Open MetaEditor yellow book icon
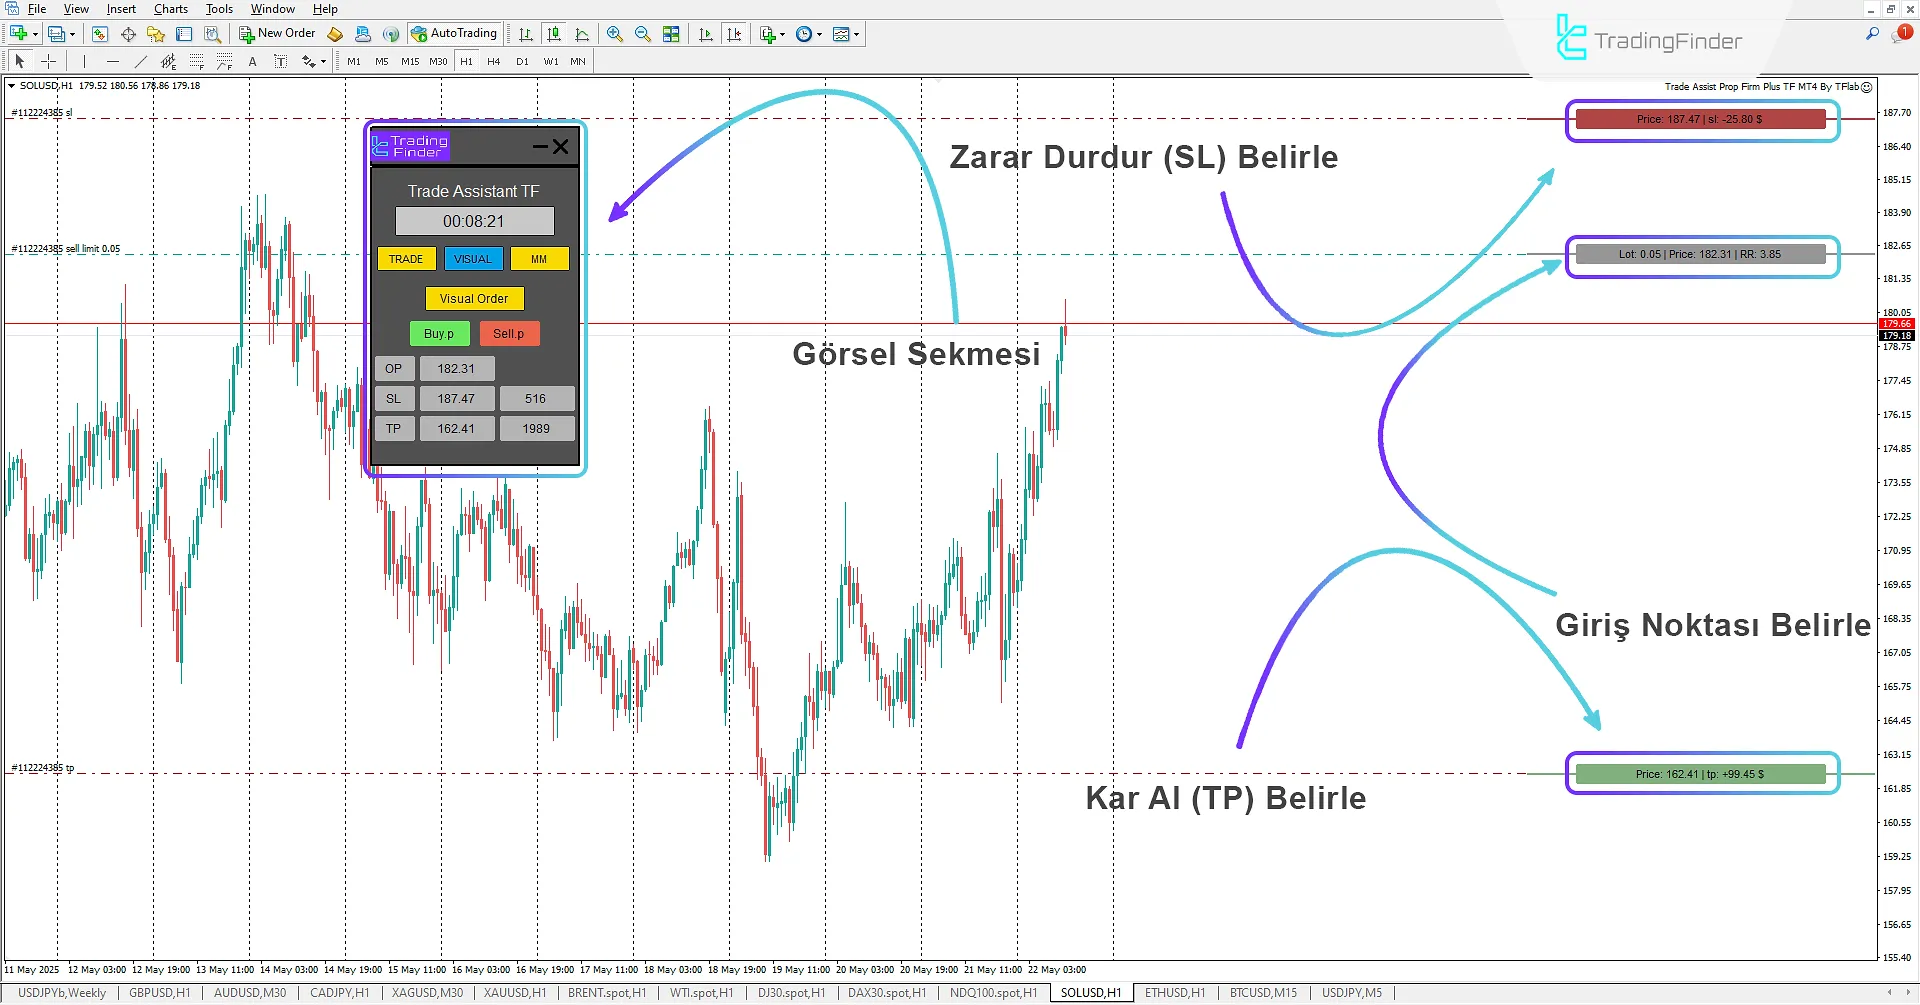The height and width of the screenshot is (1005, 1920). [335, 34]
